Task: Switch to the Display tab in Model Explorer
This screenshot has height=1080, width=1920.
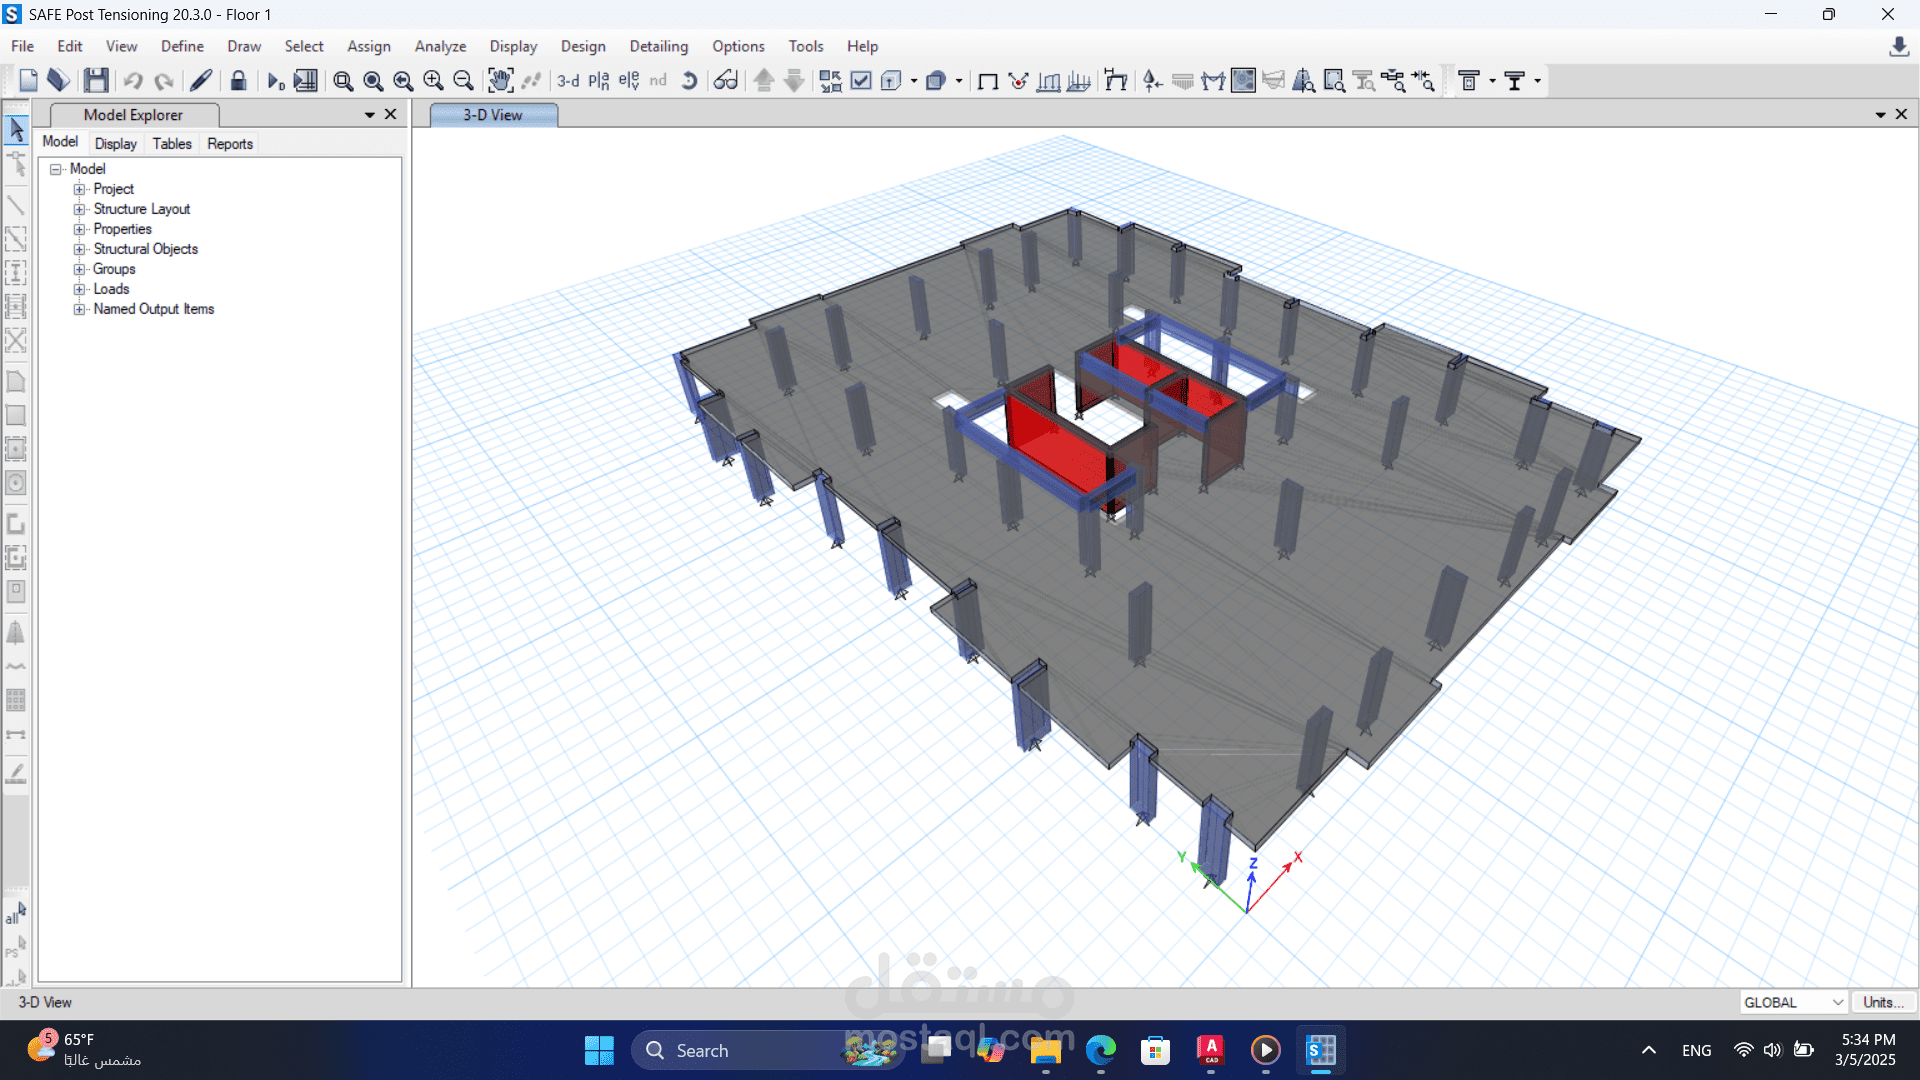Action: (x=116, y=144)
